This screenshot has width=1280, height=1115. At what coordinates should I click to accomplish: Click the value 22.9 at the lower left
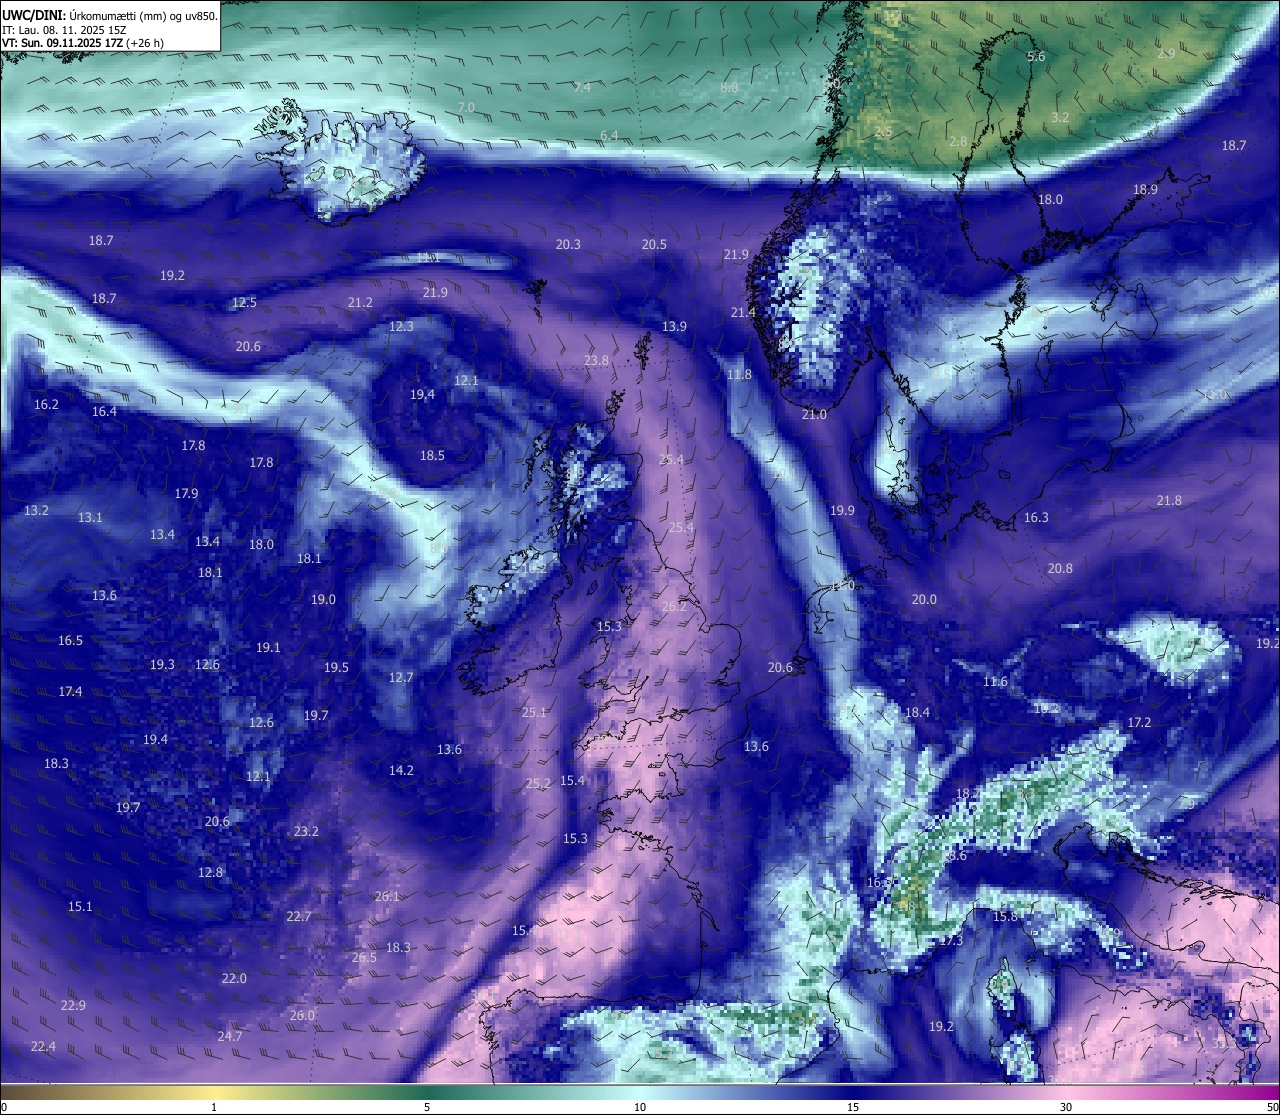(73, 1005)
